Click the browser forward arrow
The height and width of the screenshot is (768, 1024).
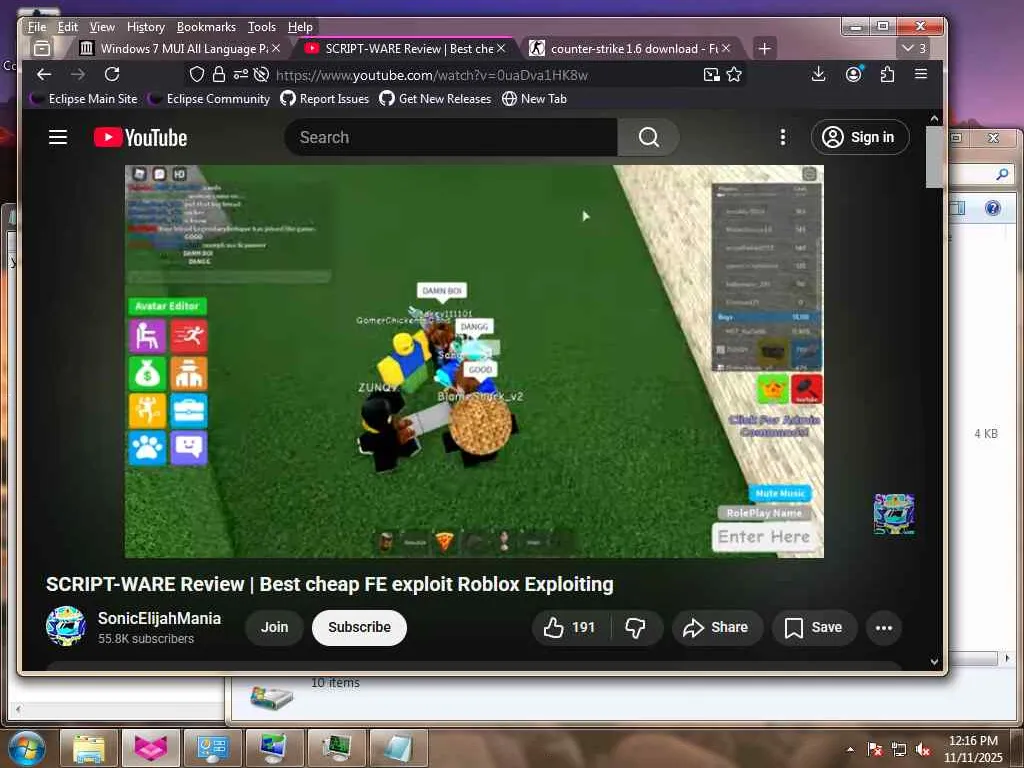click(x=78, y=74)
